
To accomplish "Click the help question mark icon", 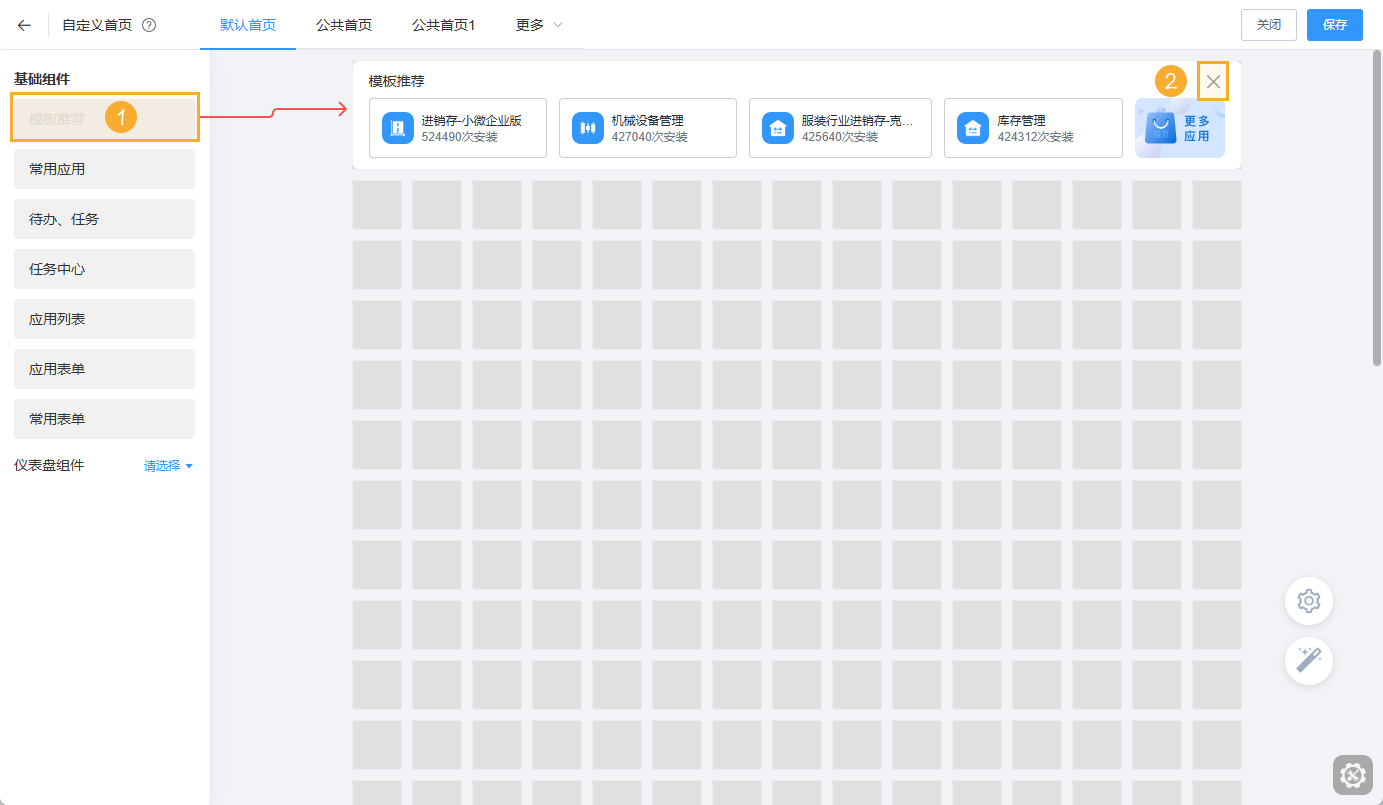I will 149,25.
